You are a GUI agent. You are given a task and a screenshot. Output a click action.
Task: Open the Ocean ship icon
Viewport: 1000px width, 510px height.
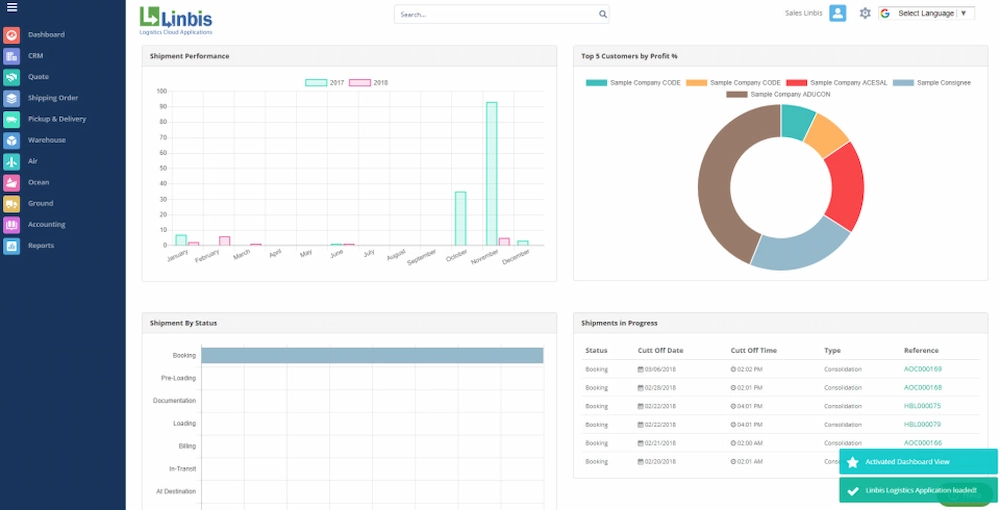click(11, 182)
